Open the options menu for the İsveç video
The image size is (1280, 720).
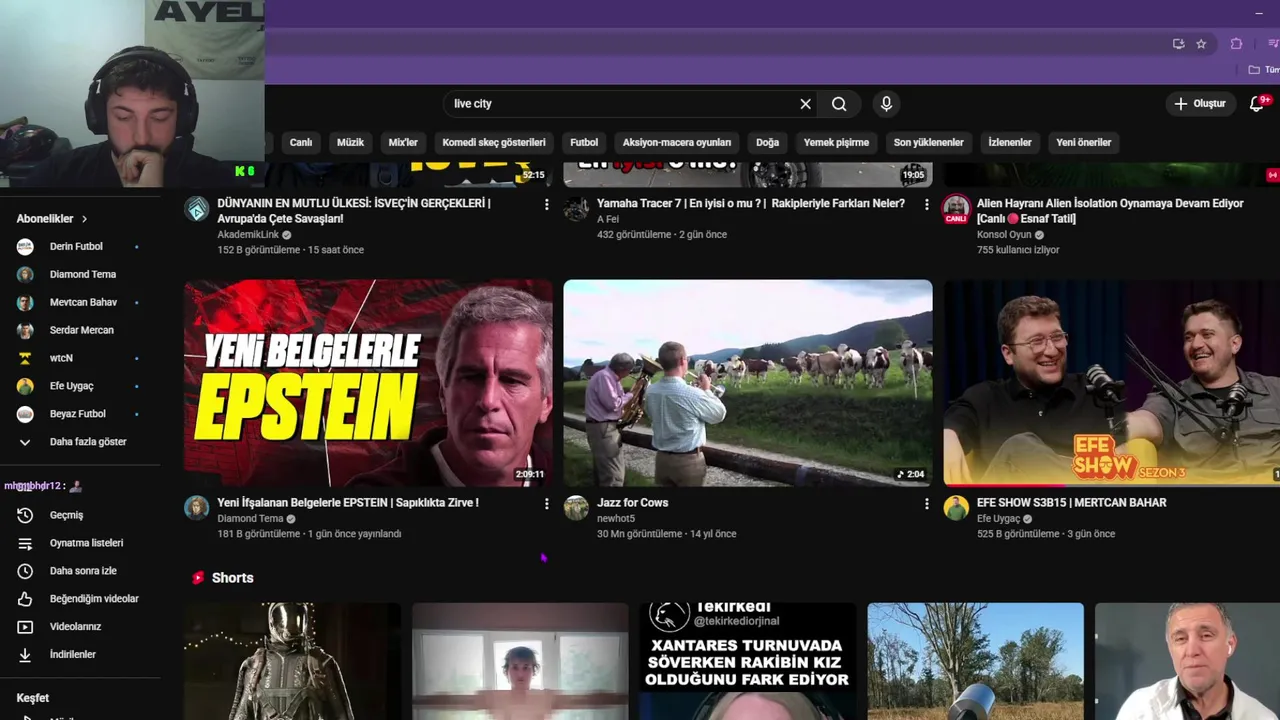point(546,204)
